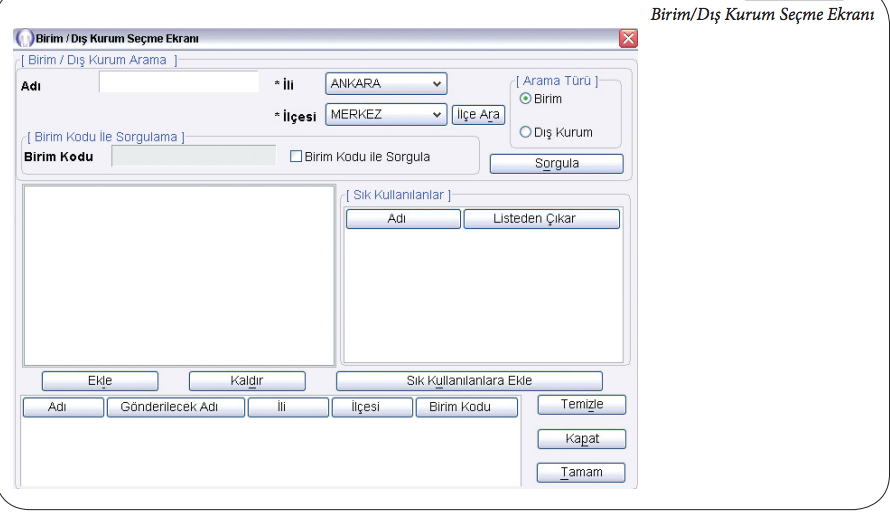Open the İli dropdown showing ANKARA
890x515 pixels.
point(386,83)
